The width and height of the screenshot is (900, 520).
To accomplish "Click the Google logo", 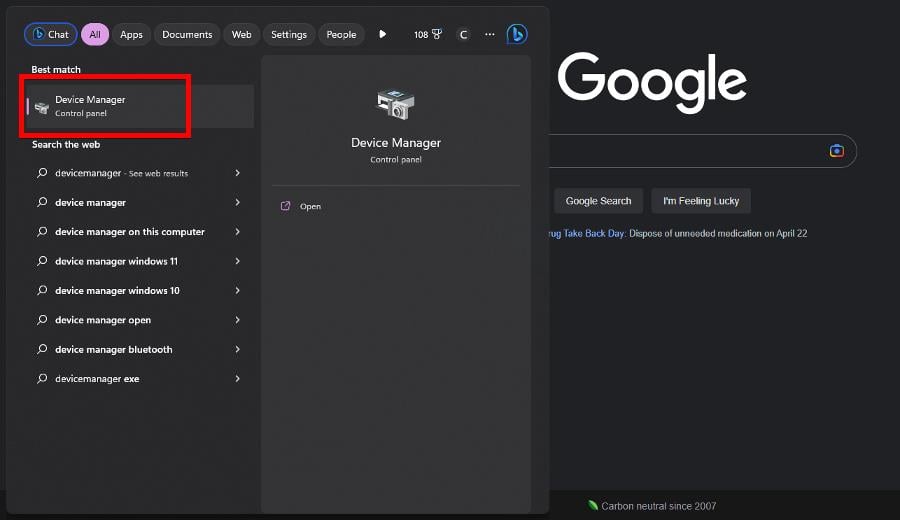I will [x=652, y=82].
